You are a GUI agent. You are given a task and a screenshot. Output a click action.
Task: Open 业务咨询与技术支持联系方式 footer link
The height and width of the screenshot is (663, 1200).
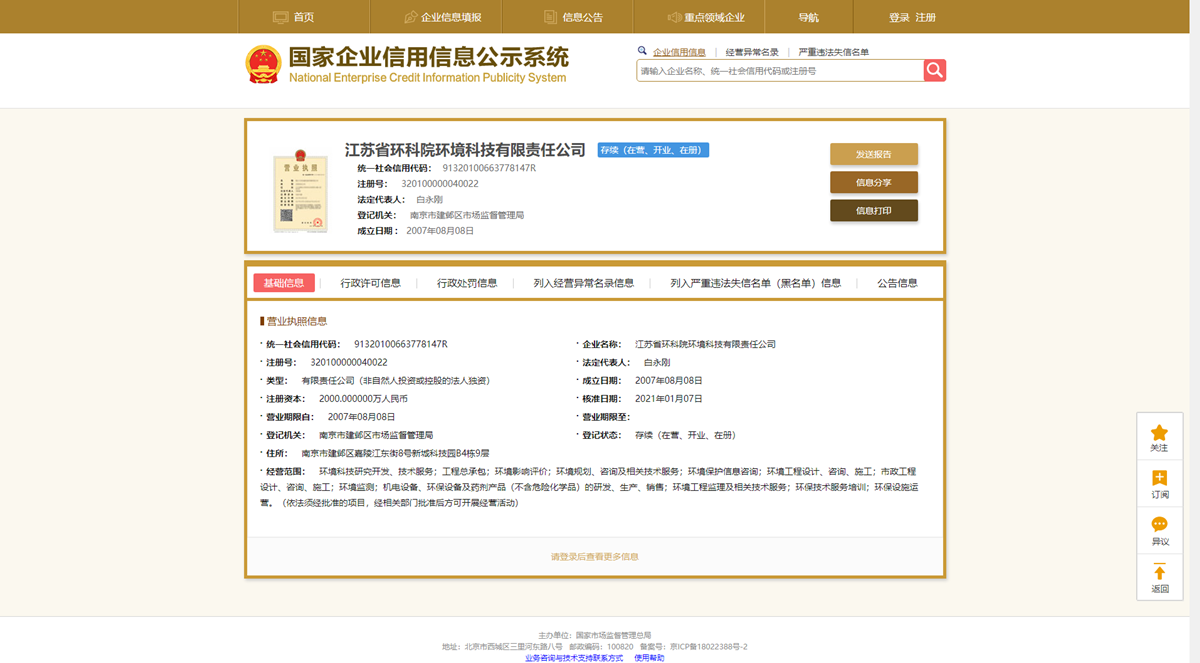pyautogui.click(x=574, y=657)
